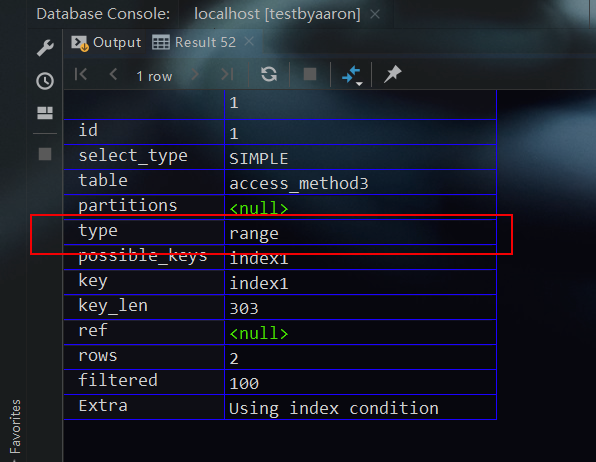Go to next page of results

click(195, 74)
